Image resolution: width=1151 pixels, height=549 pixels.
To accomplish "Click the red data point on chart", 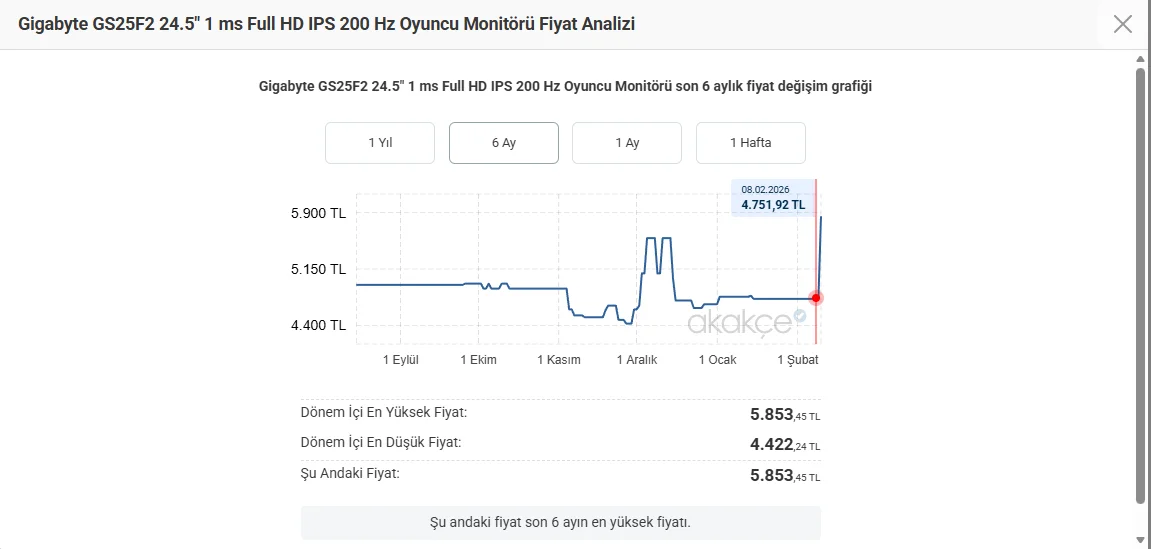I will (816, 298).
